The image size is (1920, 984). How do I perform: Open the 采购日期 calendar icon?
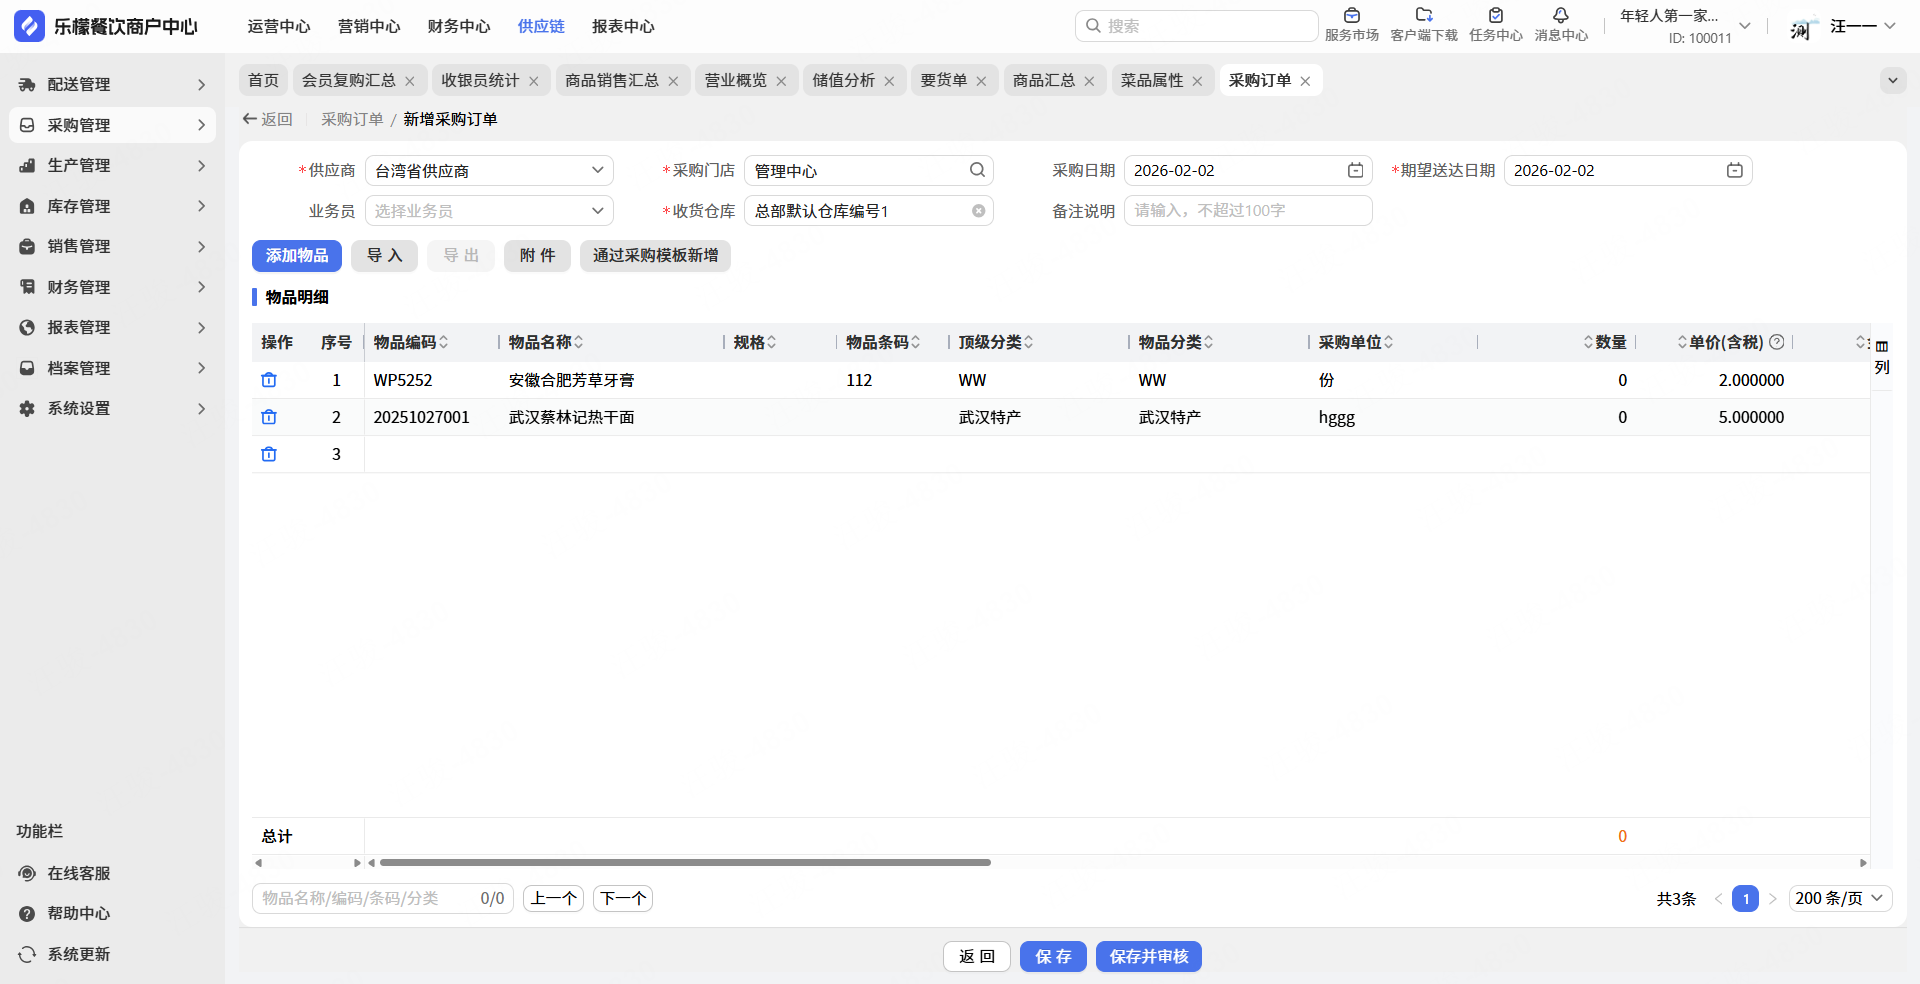click(x=1355, y=171)
